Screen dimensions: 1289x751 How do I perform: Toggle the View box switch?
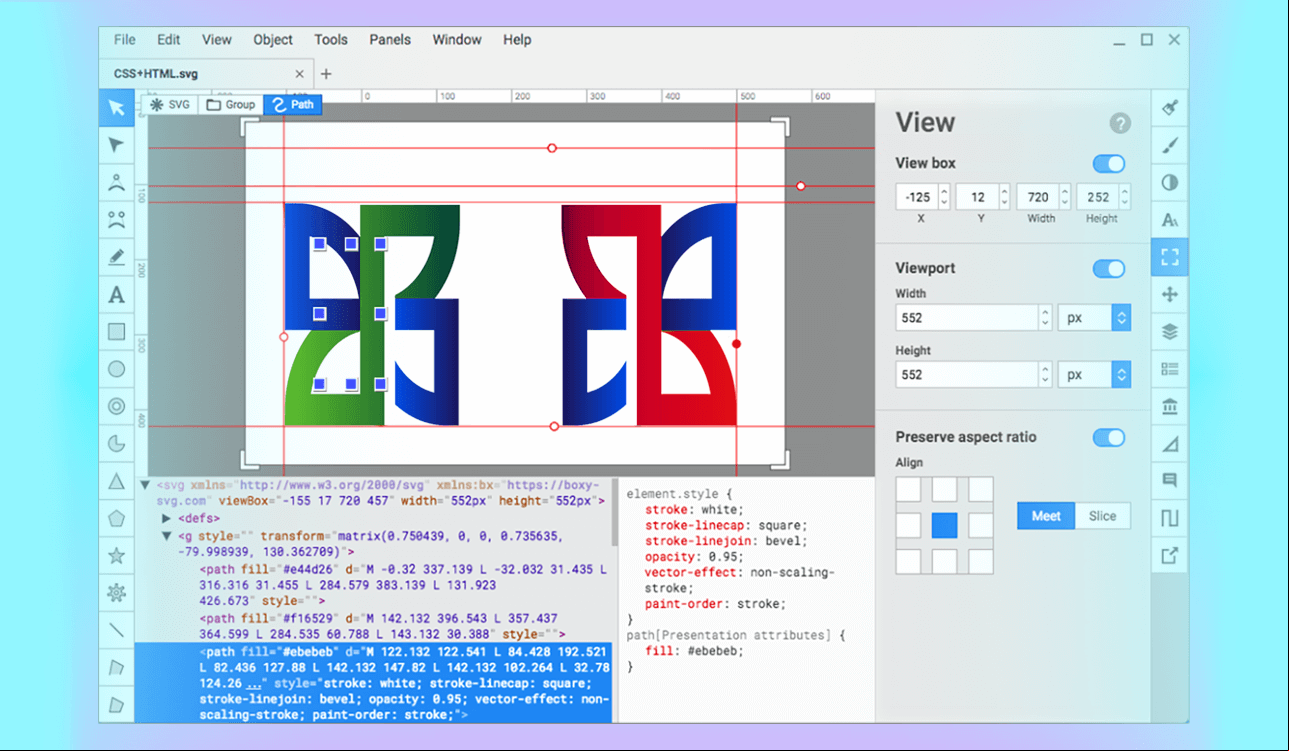(x=1109, y=164)
